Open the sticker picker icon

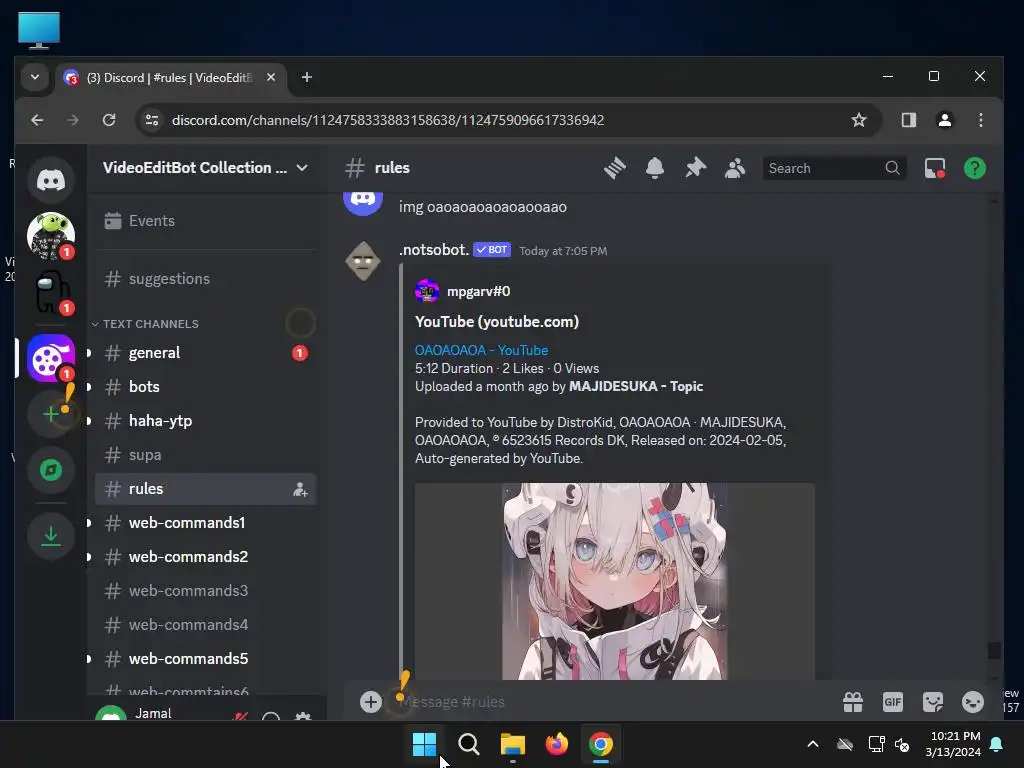pyautogui.click(x=933, y=701)
